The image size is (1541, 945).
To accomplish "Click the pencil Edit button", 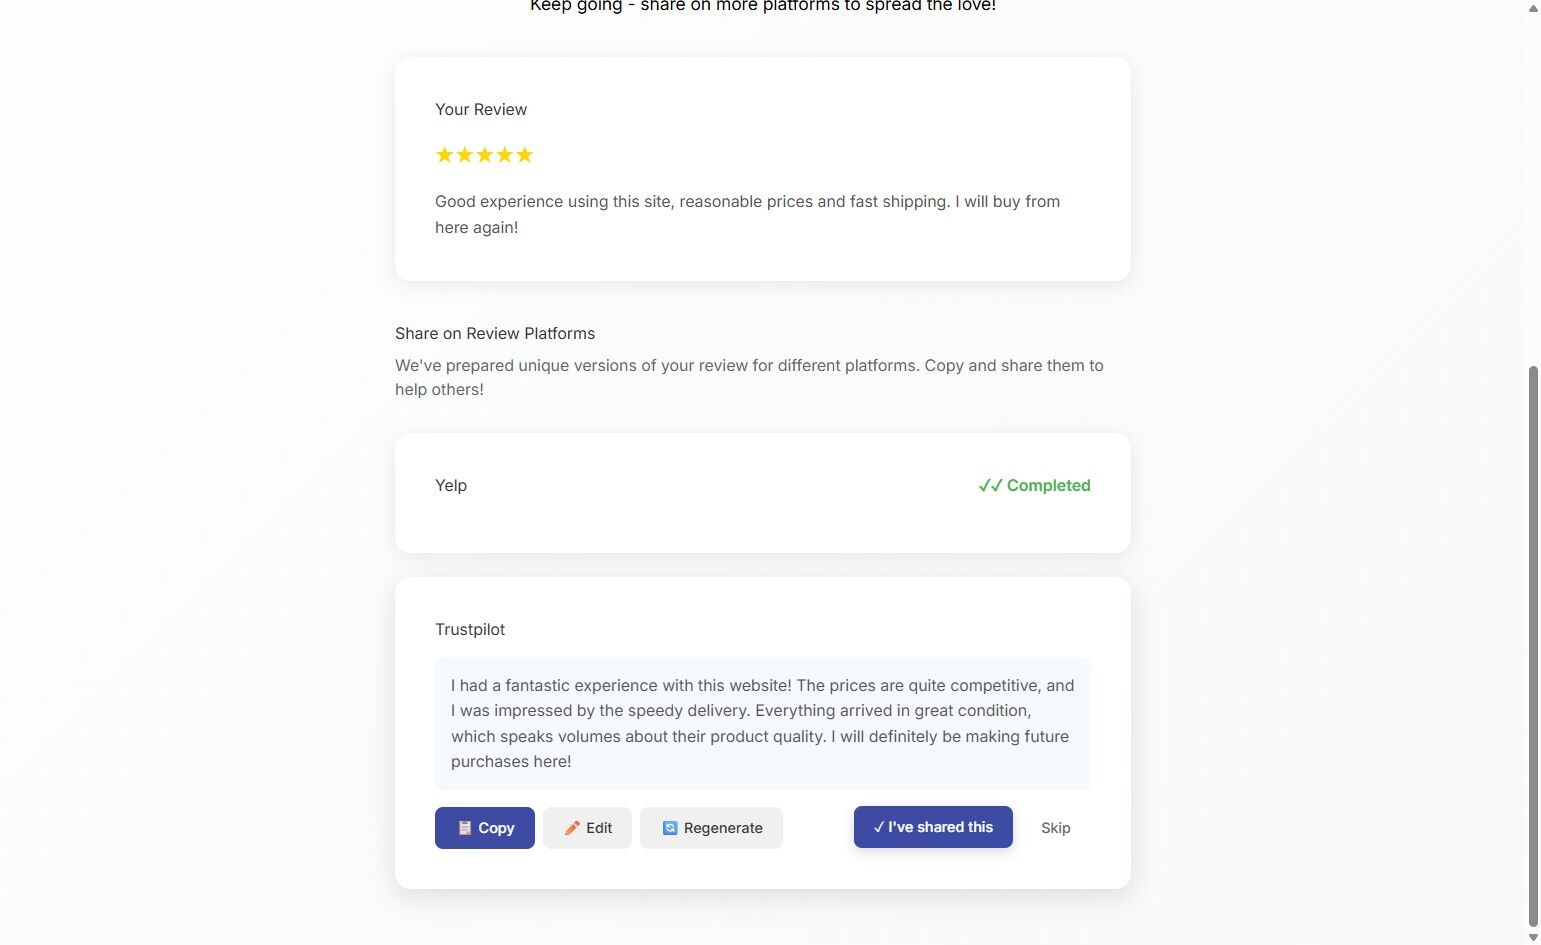I will 587,828.
